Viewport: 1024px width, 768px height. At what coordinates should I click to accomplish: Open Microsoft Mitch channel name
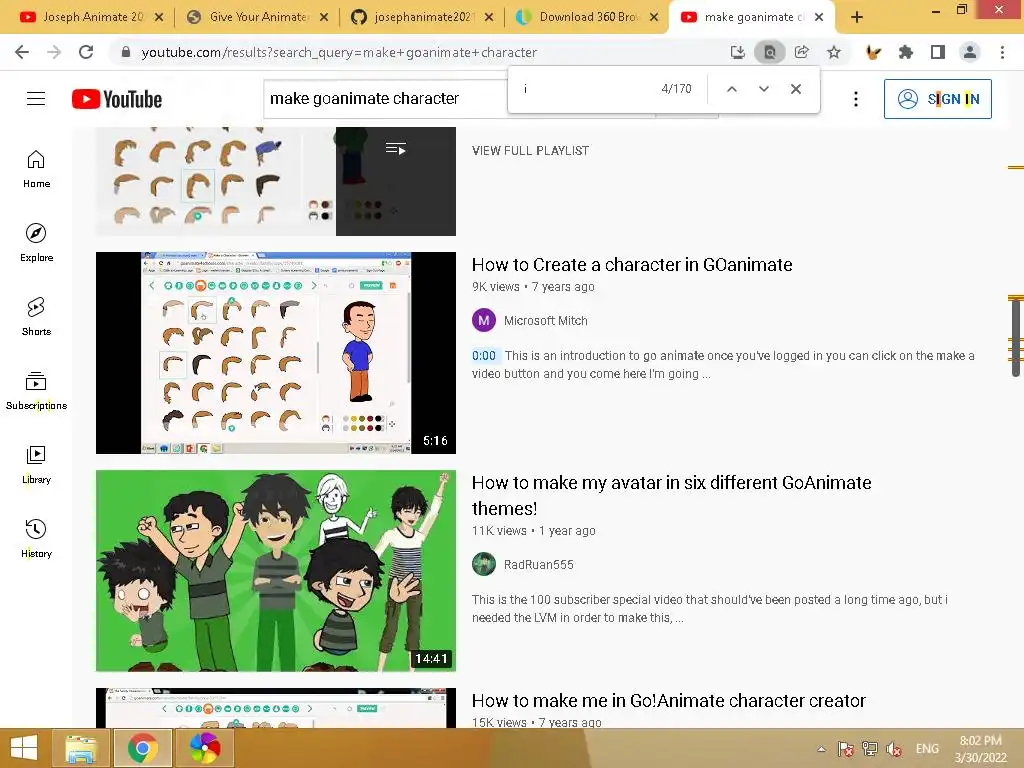coord(545,321)
